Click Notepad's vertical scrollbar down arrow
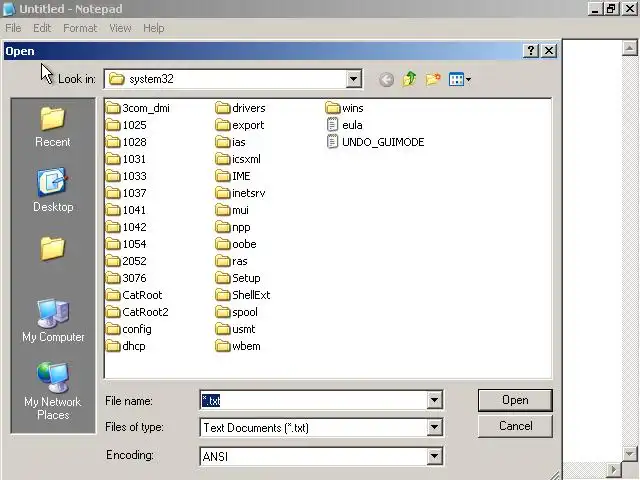 629,453
